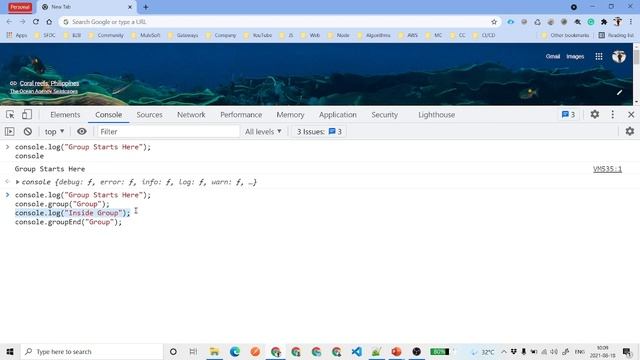Open File Explorer from taskbar
This screenshot has height=360, width=640.
click(x=214, y=351)
